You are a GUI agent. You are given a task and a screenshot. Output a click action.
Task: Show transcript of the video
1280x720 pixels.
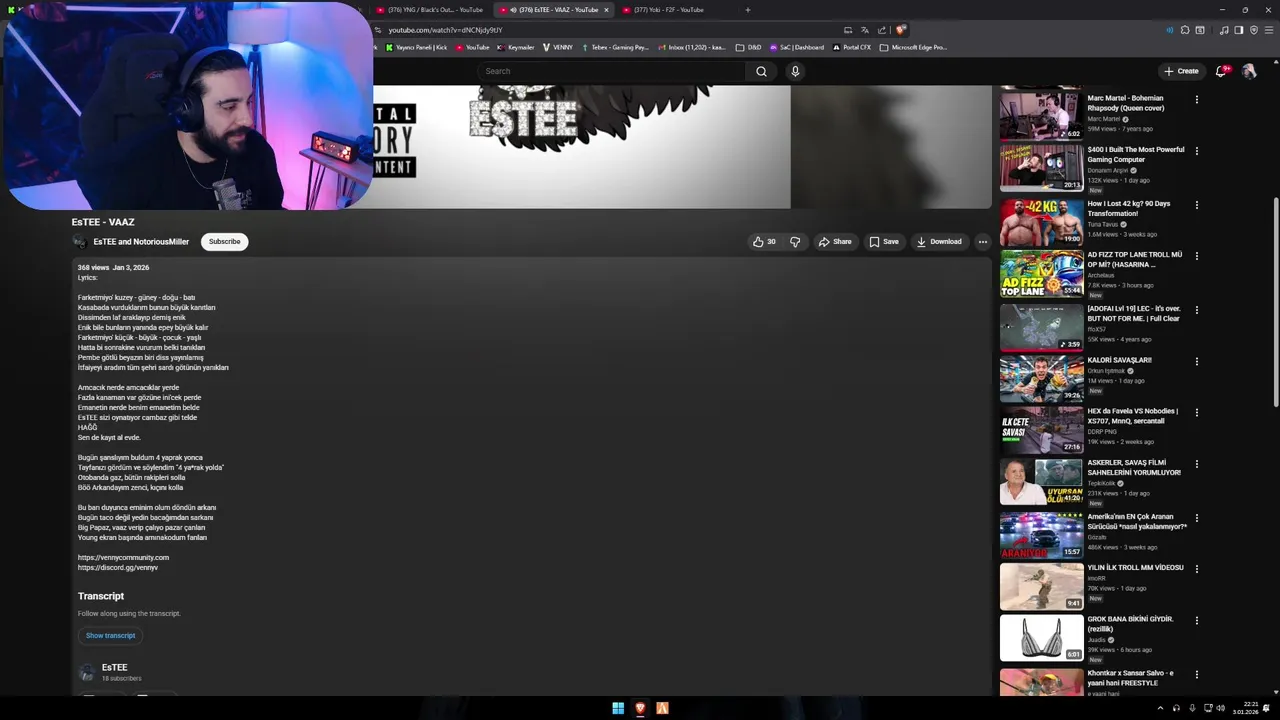click(110, 635)
